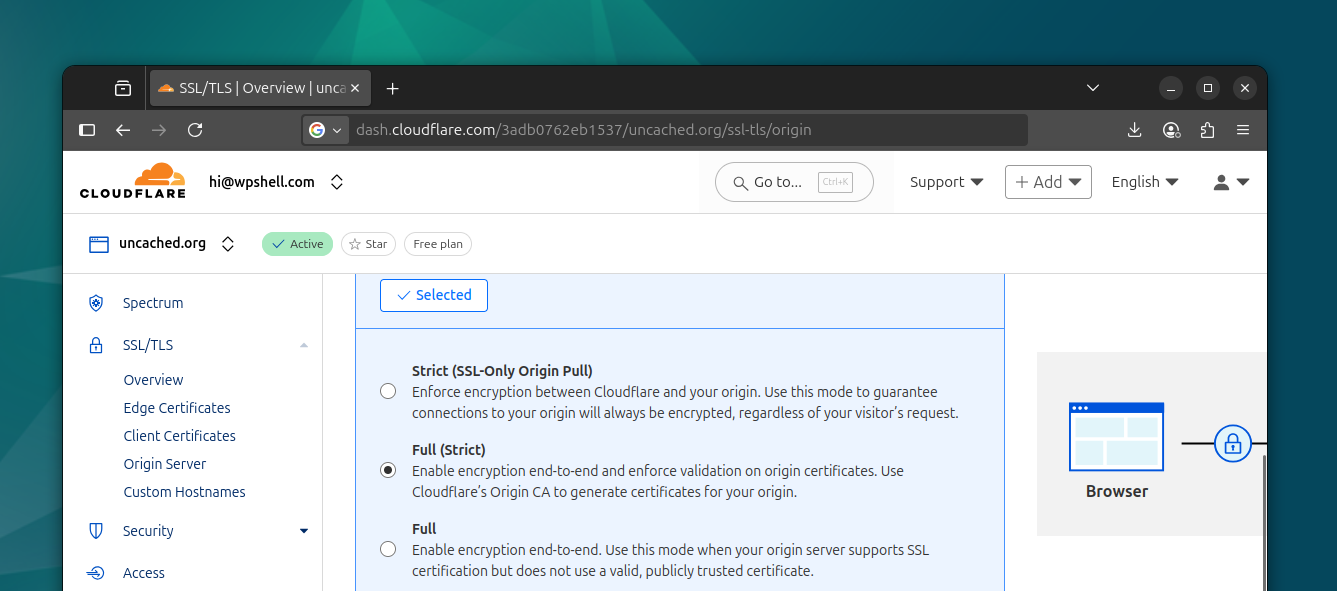Click the "Full (Strict)" heading text

pyautogui.click(x=449, y=450)
